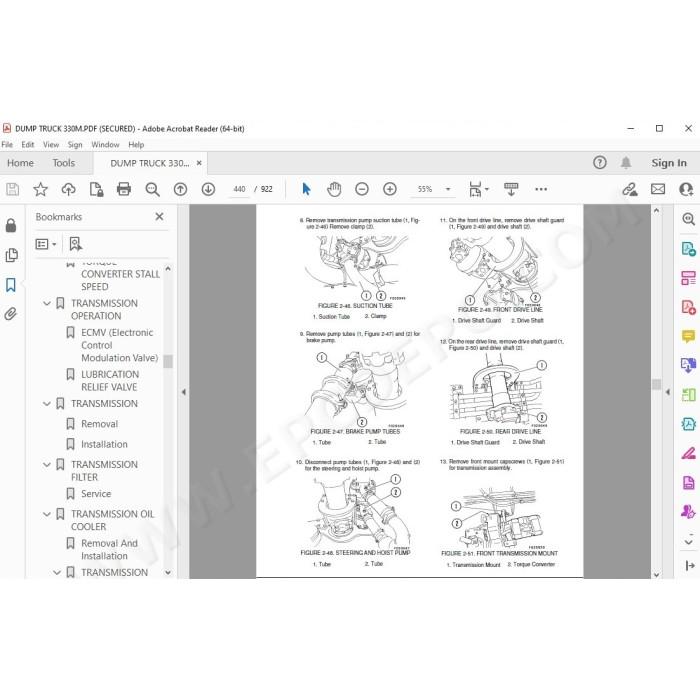Screen dimensions: 700x700
Task: Click share with others person icon
Action: (x=686, y=189)
